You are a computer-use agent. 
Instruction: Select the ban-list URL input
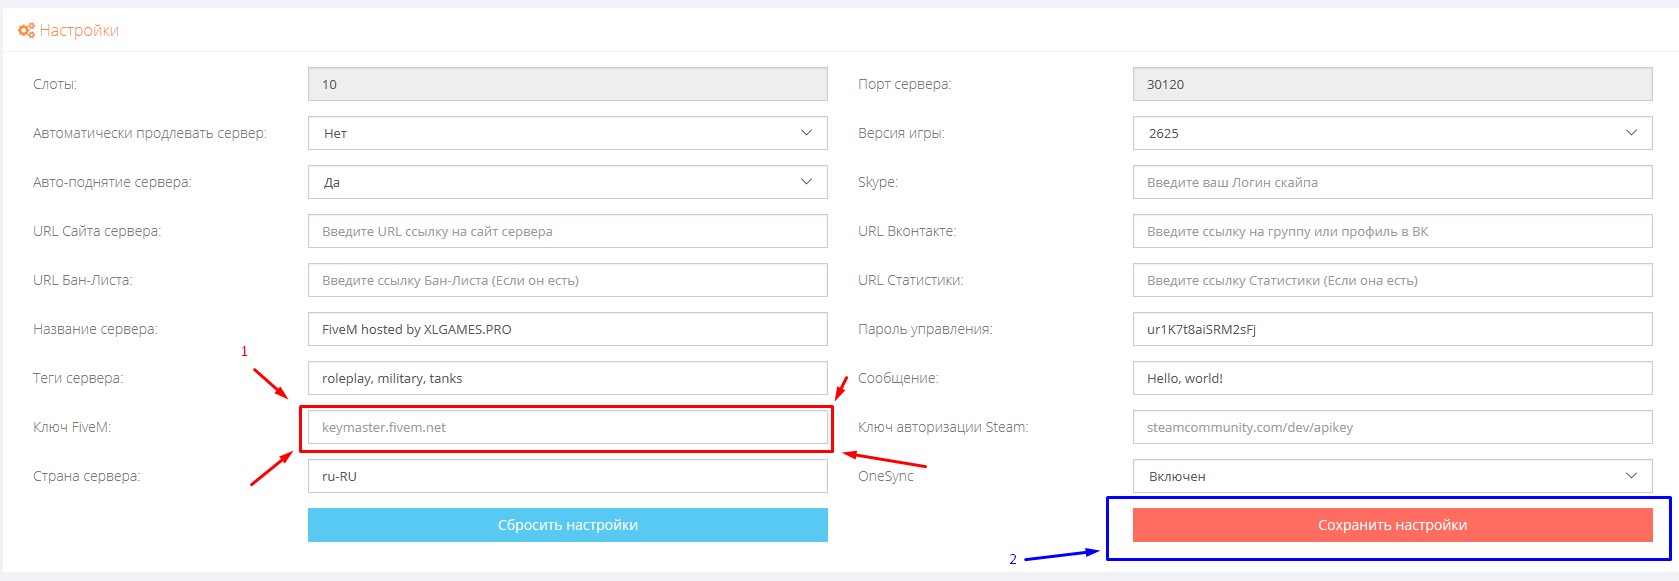[x=567, y=280]
